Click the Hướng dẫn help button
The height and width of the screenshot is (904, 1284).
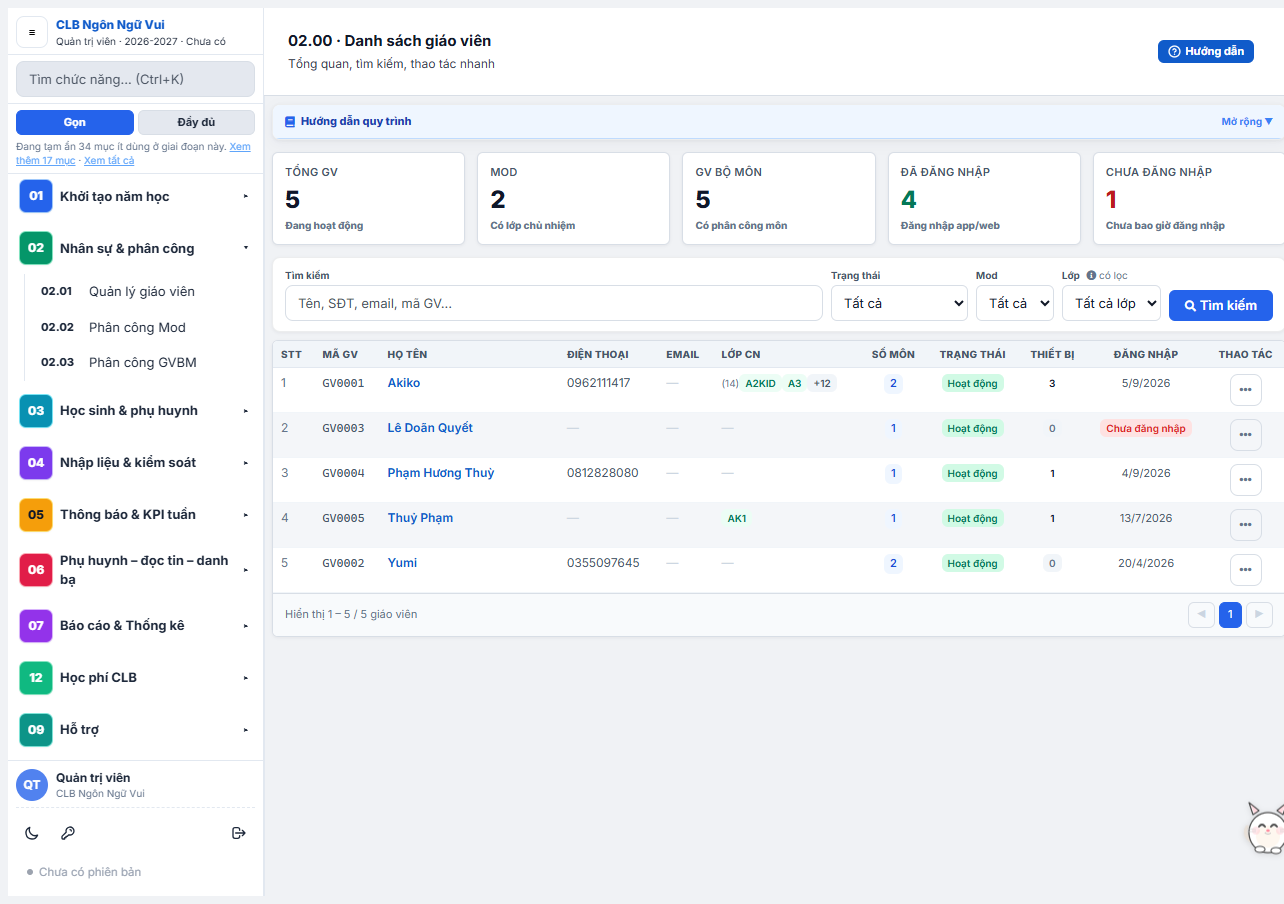pyautogui.click(x=1206, y=51)
